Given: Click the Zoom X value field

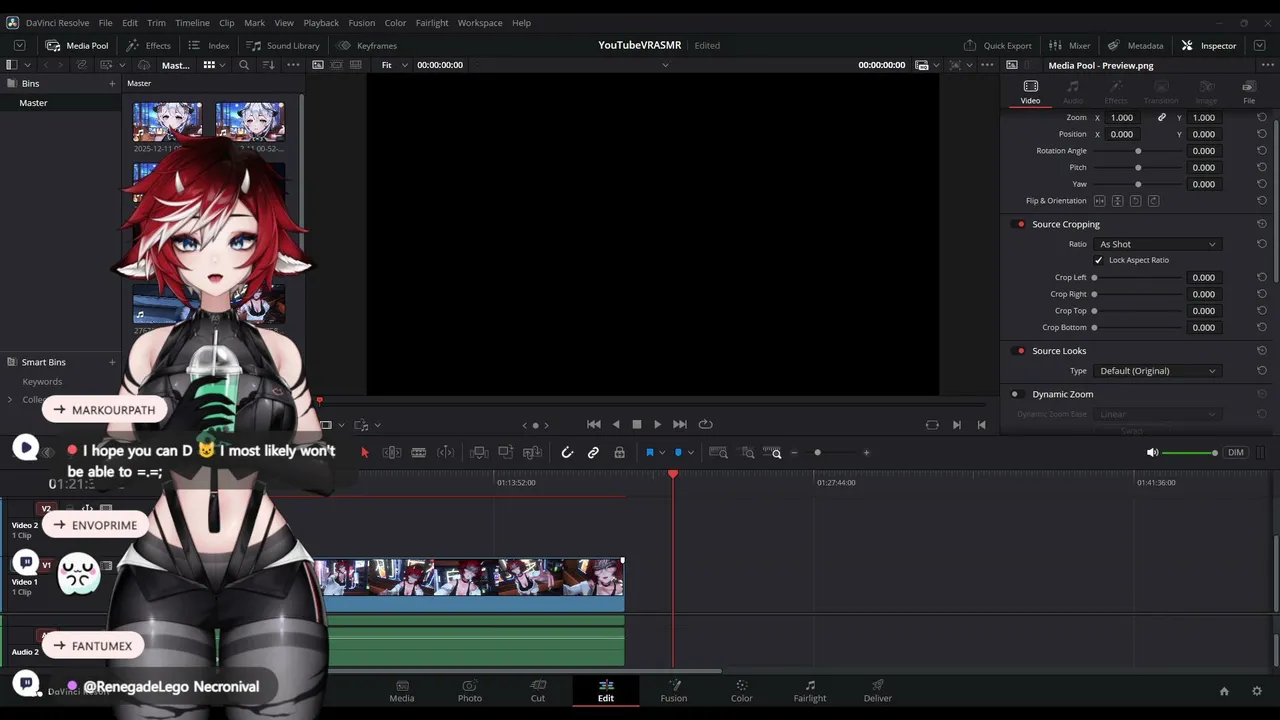Looking at the screenshot, I should point(1122,118).
